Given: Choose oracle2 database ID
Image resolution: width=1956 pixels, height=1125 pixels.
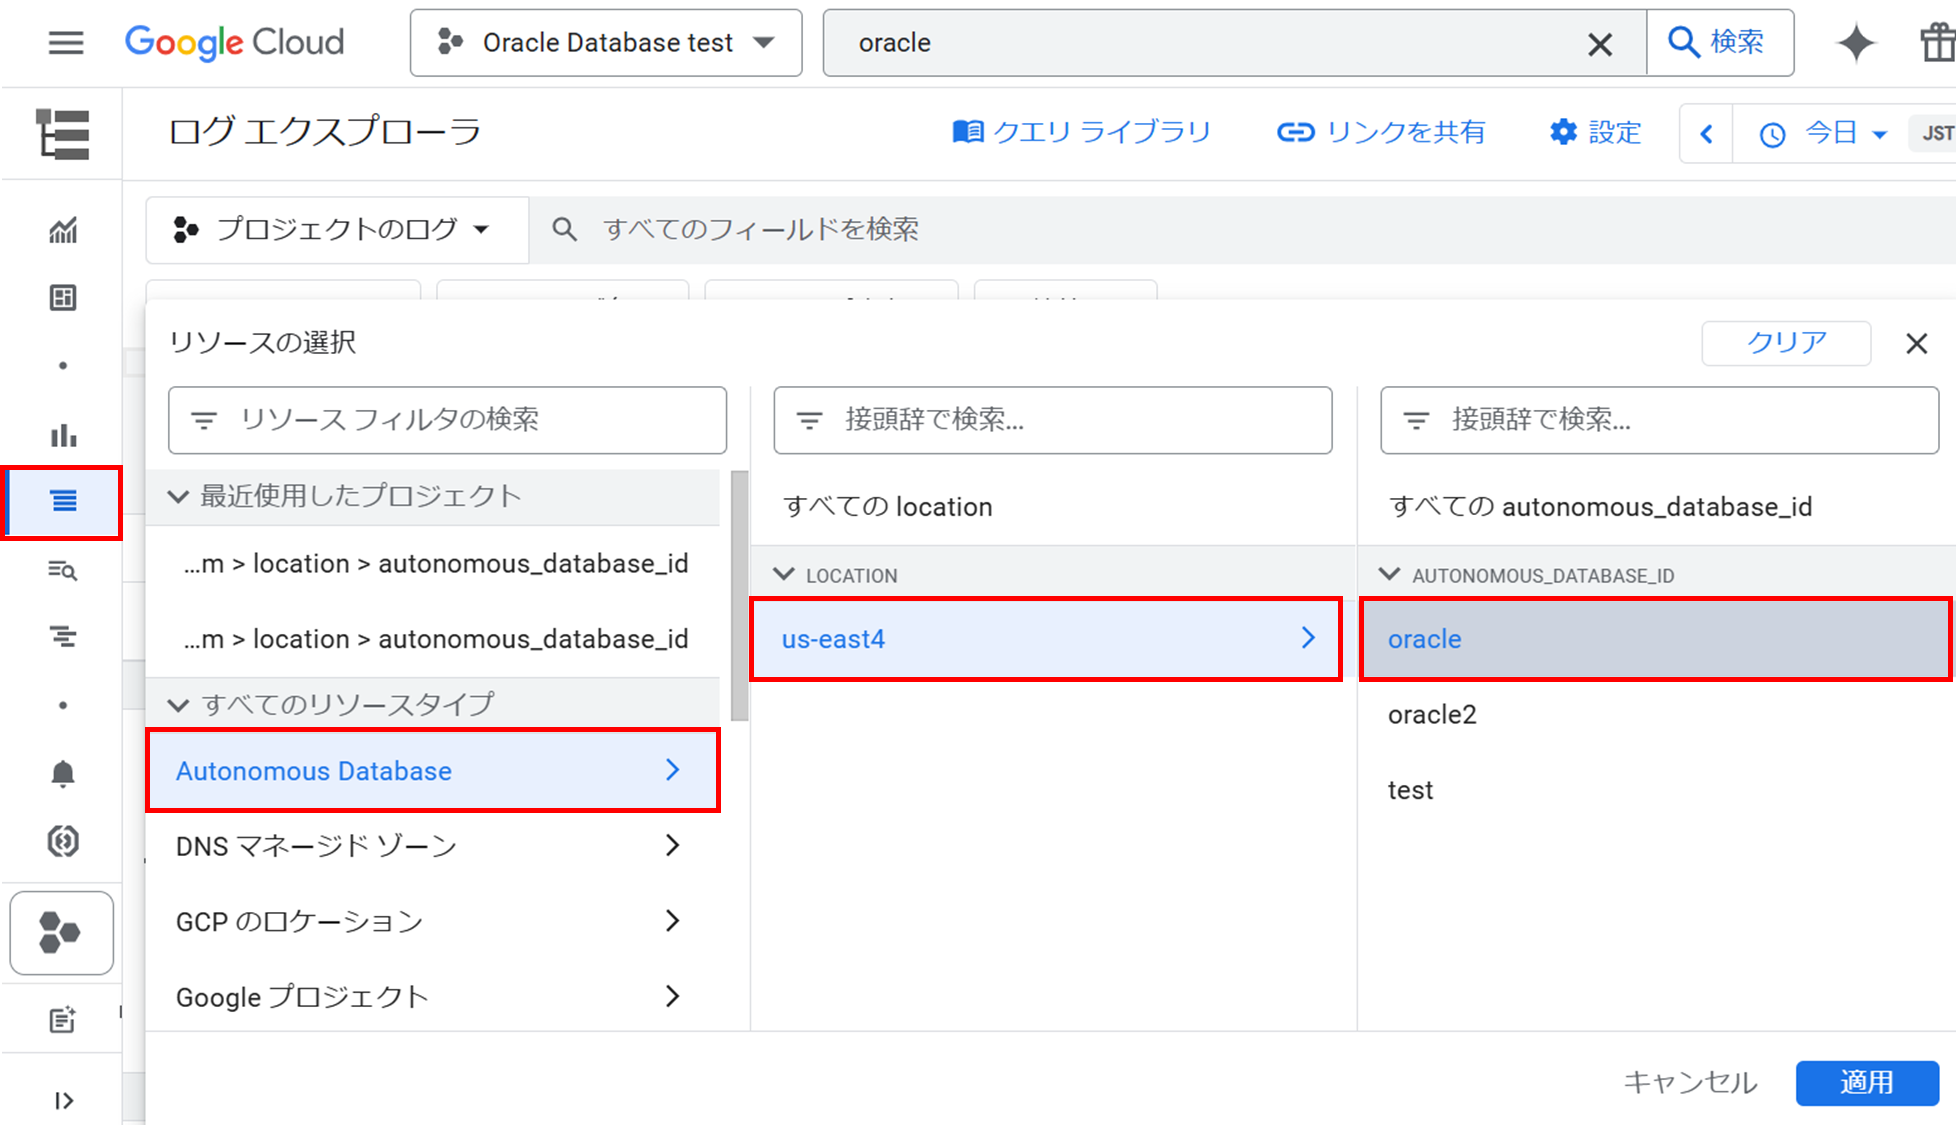Looking at the screenshot, I should 1431,714.
